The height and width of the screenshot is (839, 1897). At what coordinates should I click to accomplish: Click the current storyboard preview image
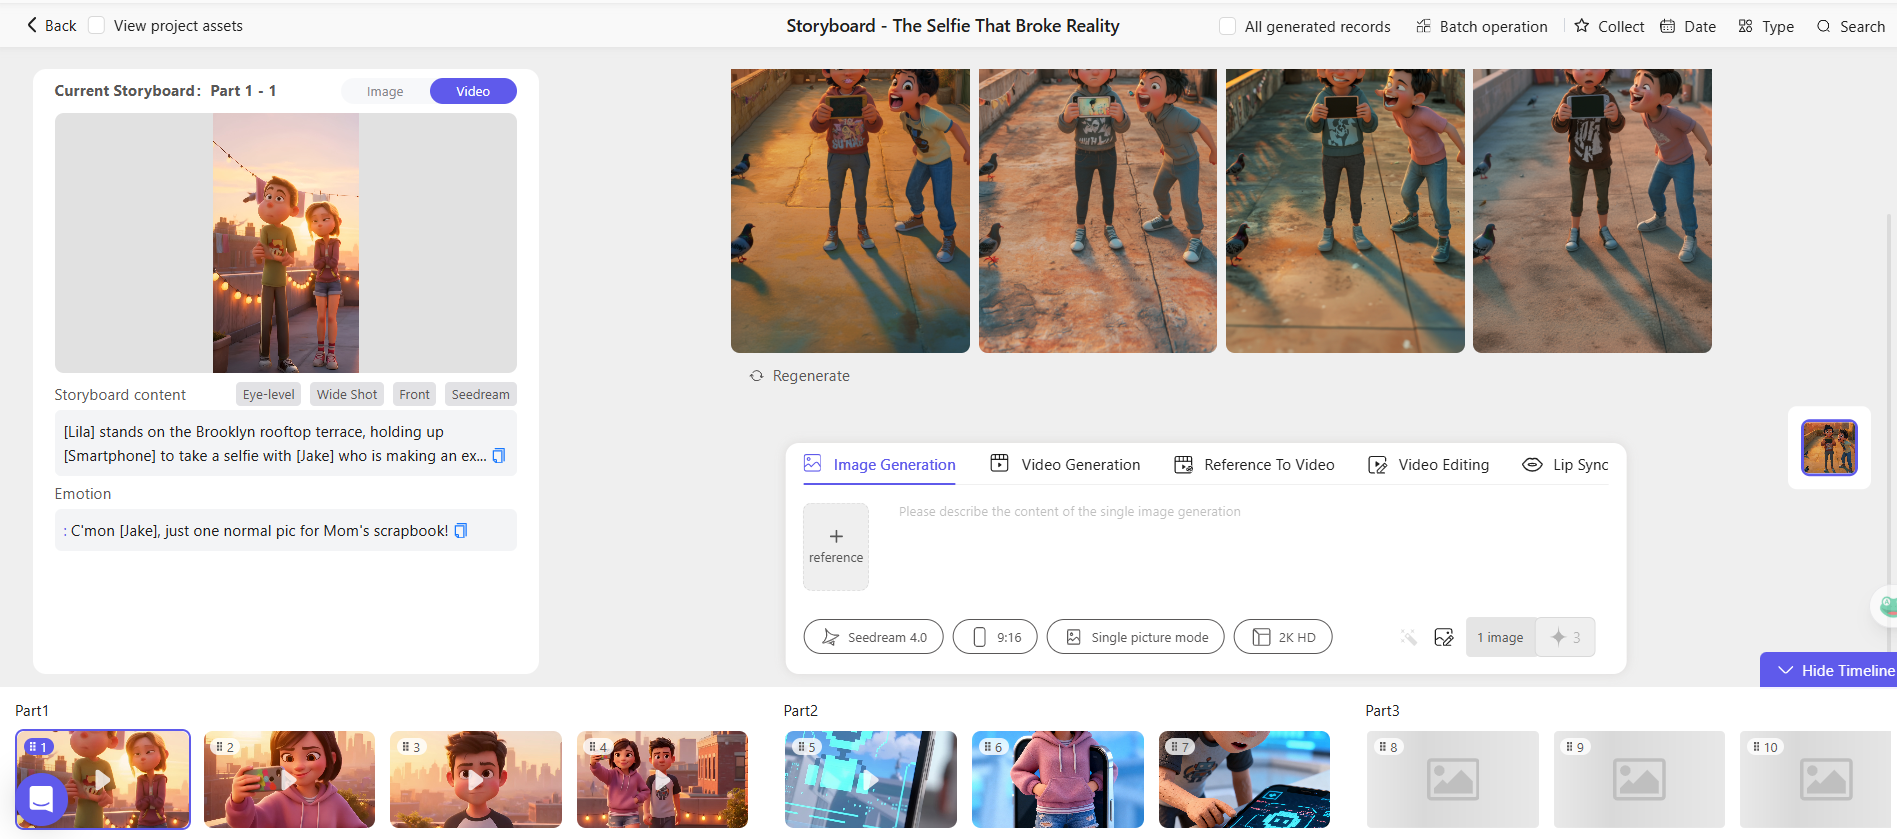tap(286, 243)
